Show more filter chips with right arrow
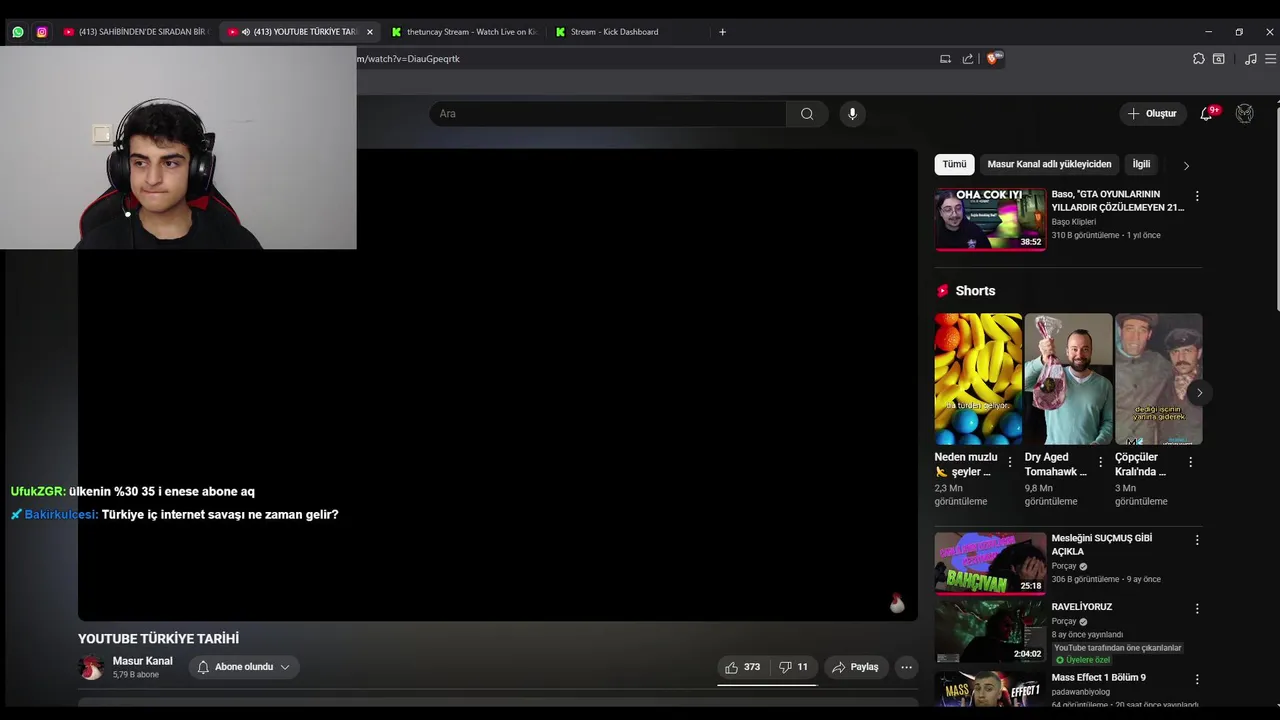The width and height of the screenshot is (1280, 720). click(1186, 165)
